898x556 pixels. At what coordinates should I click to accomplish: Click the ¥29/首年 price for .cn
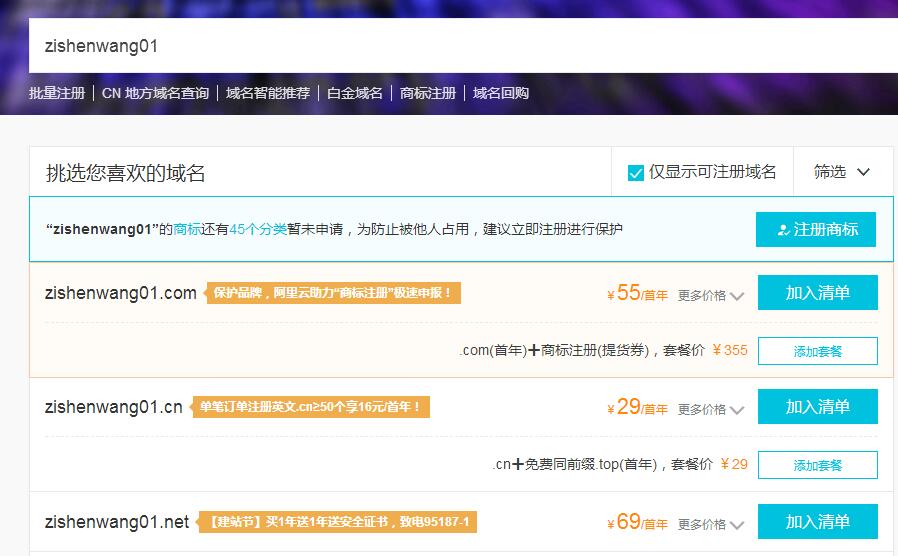637,407
